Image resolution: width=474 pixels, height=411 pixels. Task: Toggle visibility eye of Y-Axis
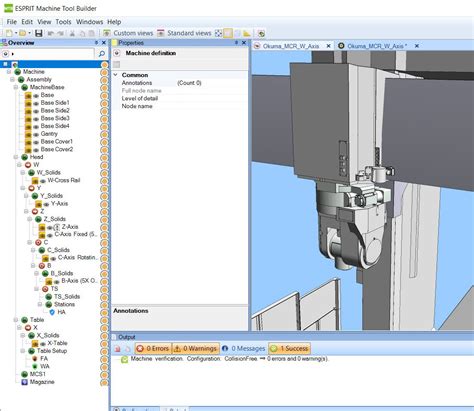point(46,204)
